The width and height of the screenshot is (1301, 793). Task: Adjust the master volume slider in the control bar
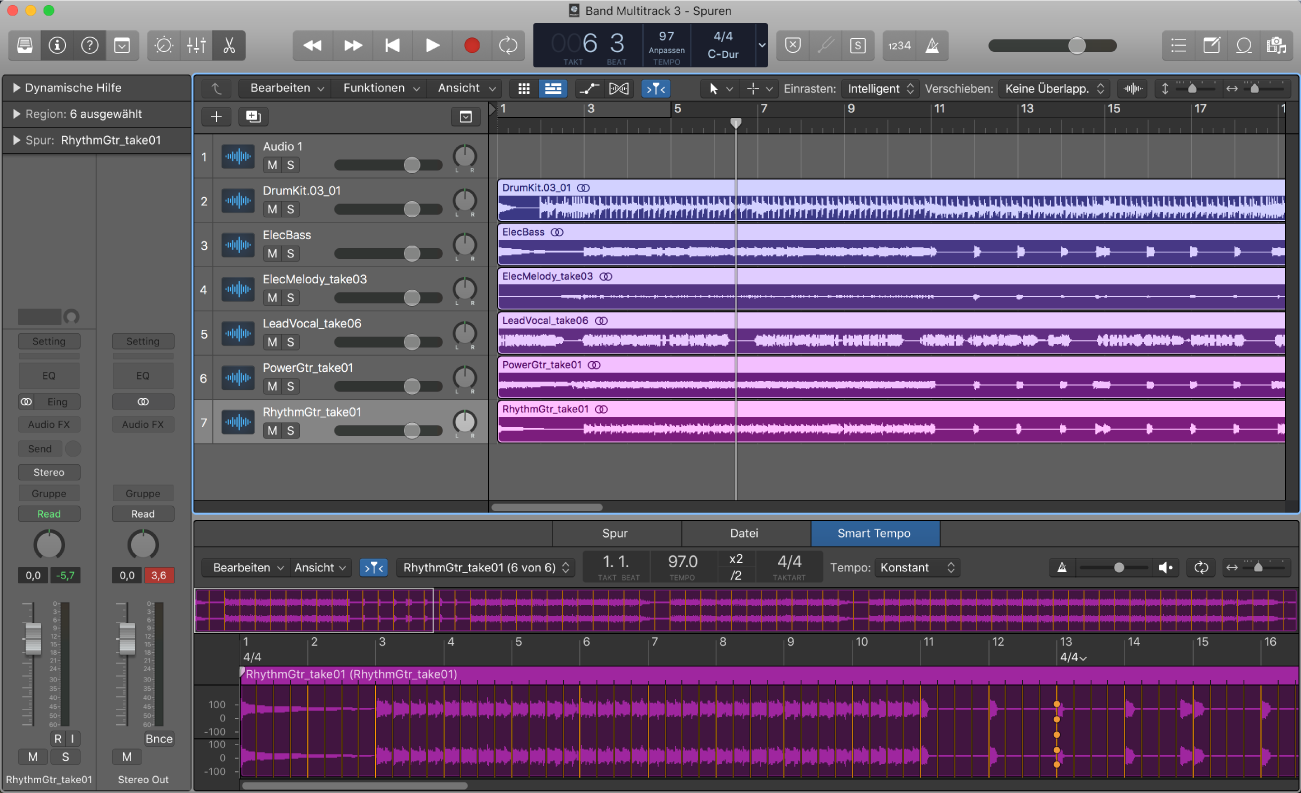tap(1077, 45)
